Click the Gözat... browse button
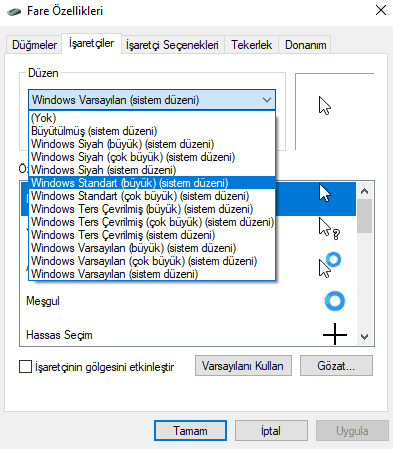The width and height of the screenshot is (393, 449). pyautogui.click(x=336, y=366)
